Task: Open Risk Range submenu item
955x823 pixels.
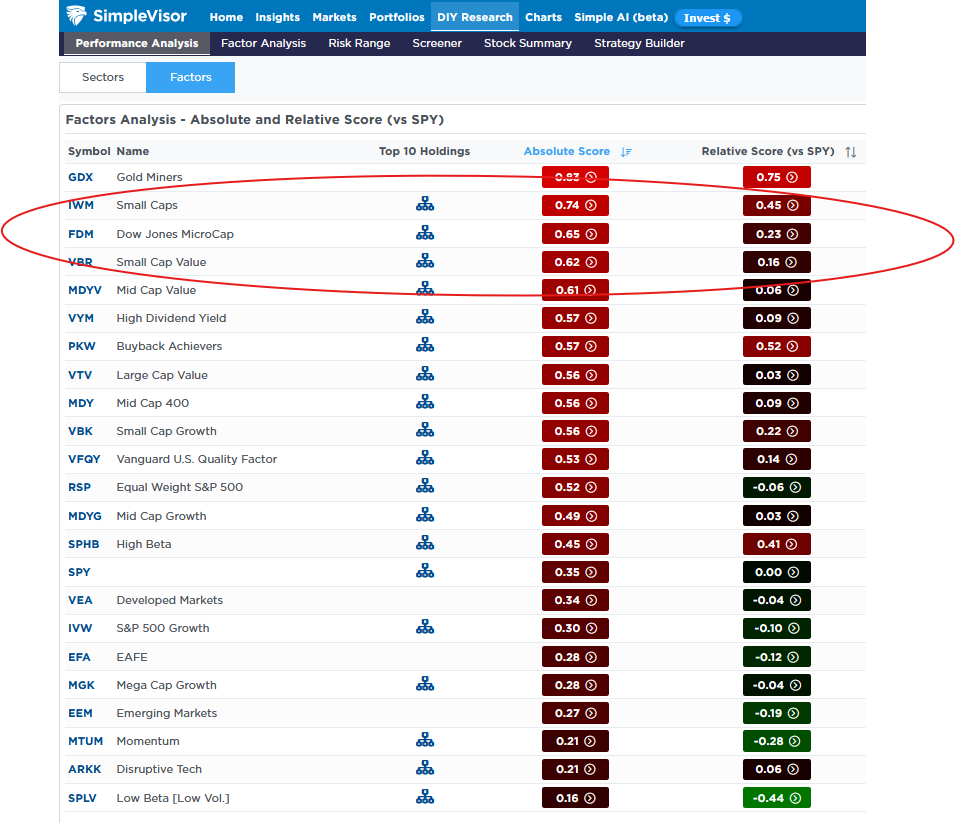Action: [x=359, y=44]
